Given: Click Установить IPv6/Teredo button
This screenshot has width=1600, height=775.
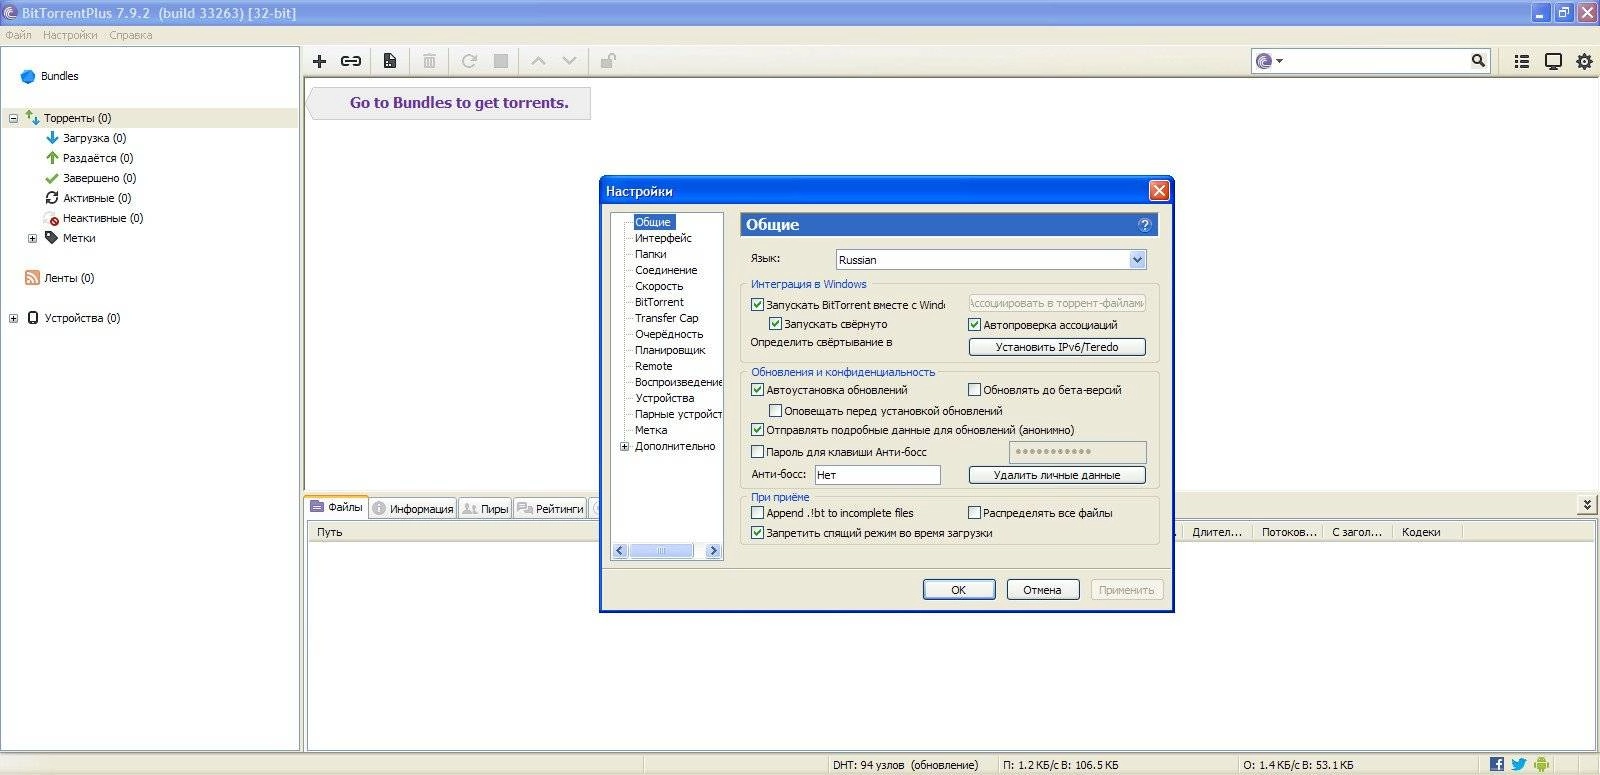Looking at the screenshot, I should pos(1057,347).
